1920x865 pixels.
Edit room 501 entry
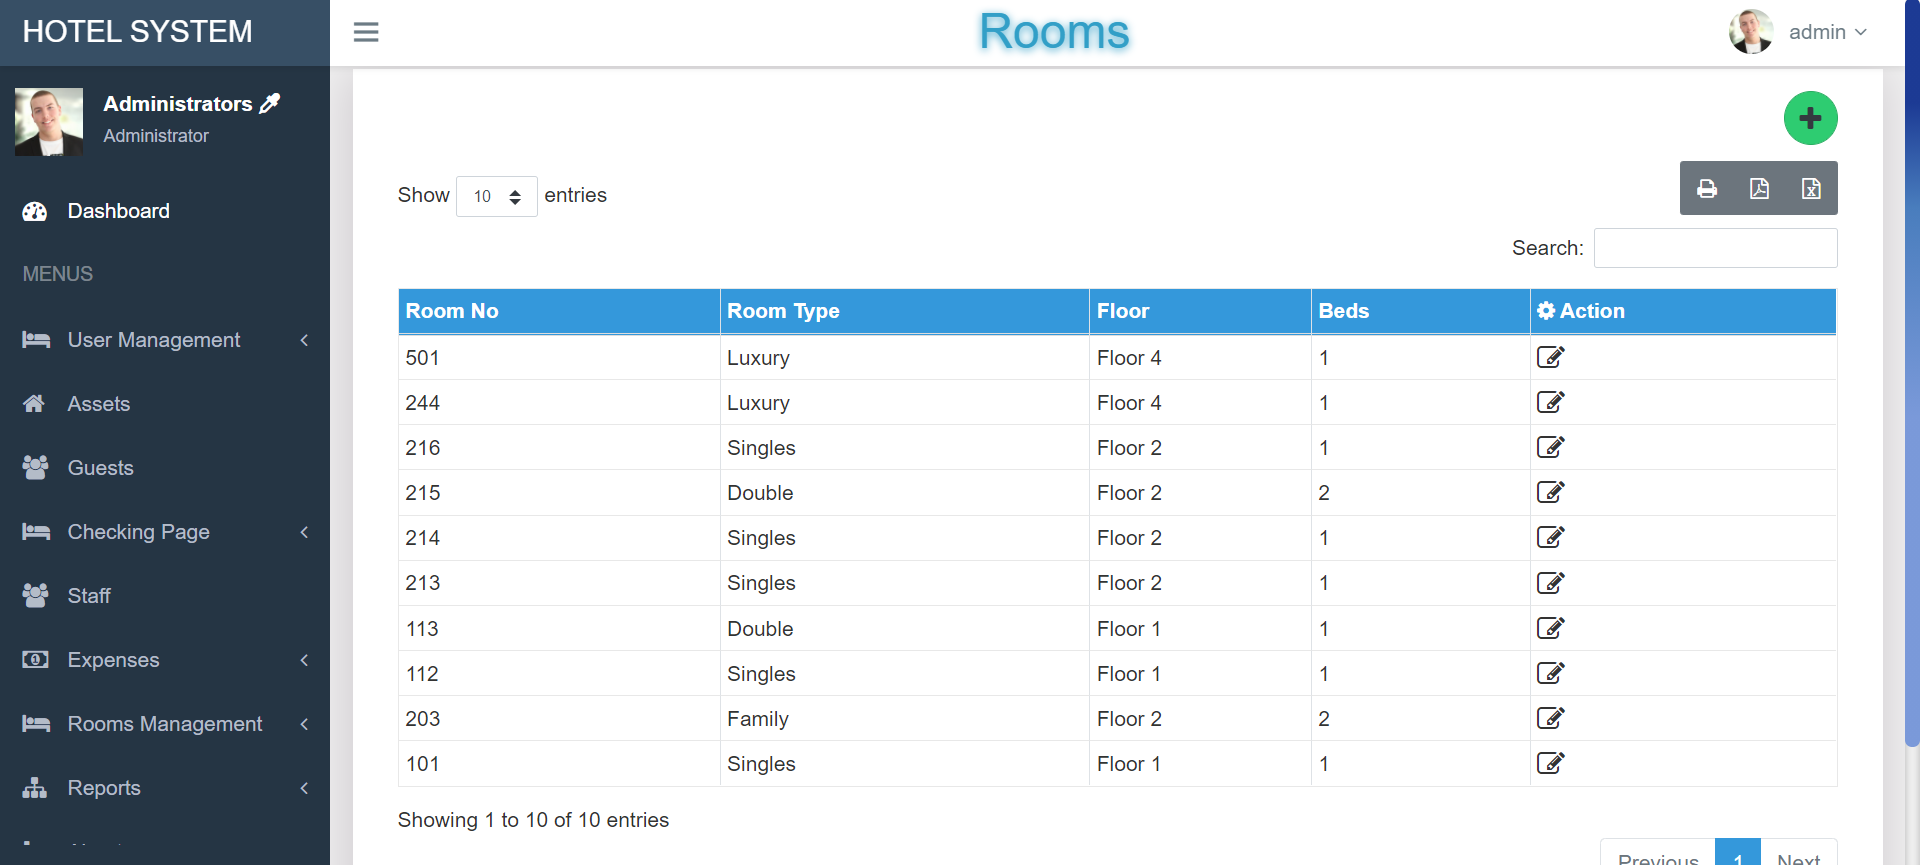(1550, 357)
